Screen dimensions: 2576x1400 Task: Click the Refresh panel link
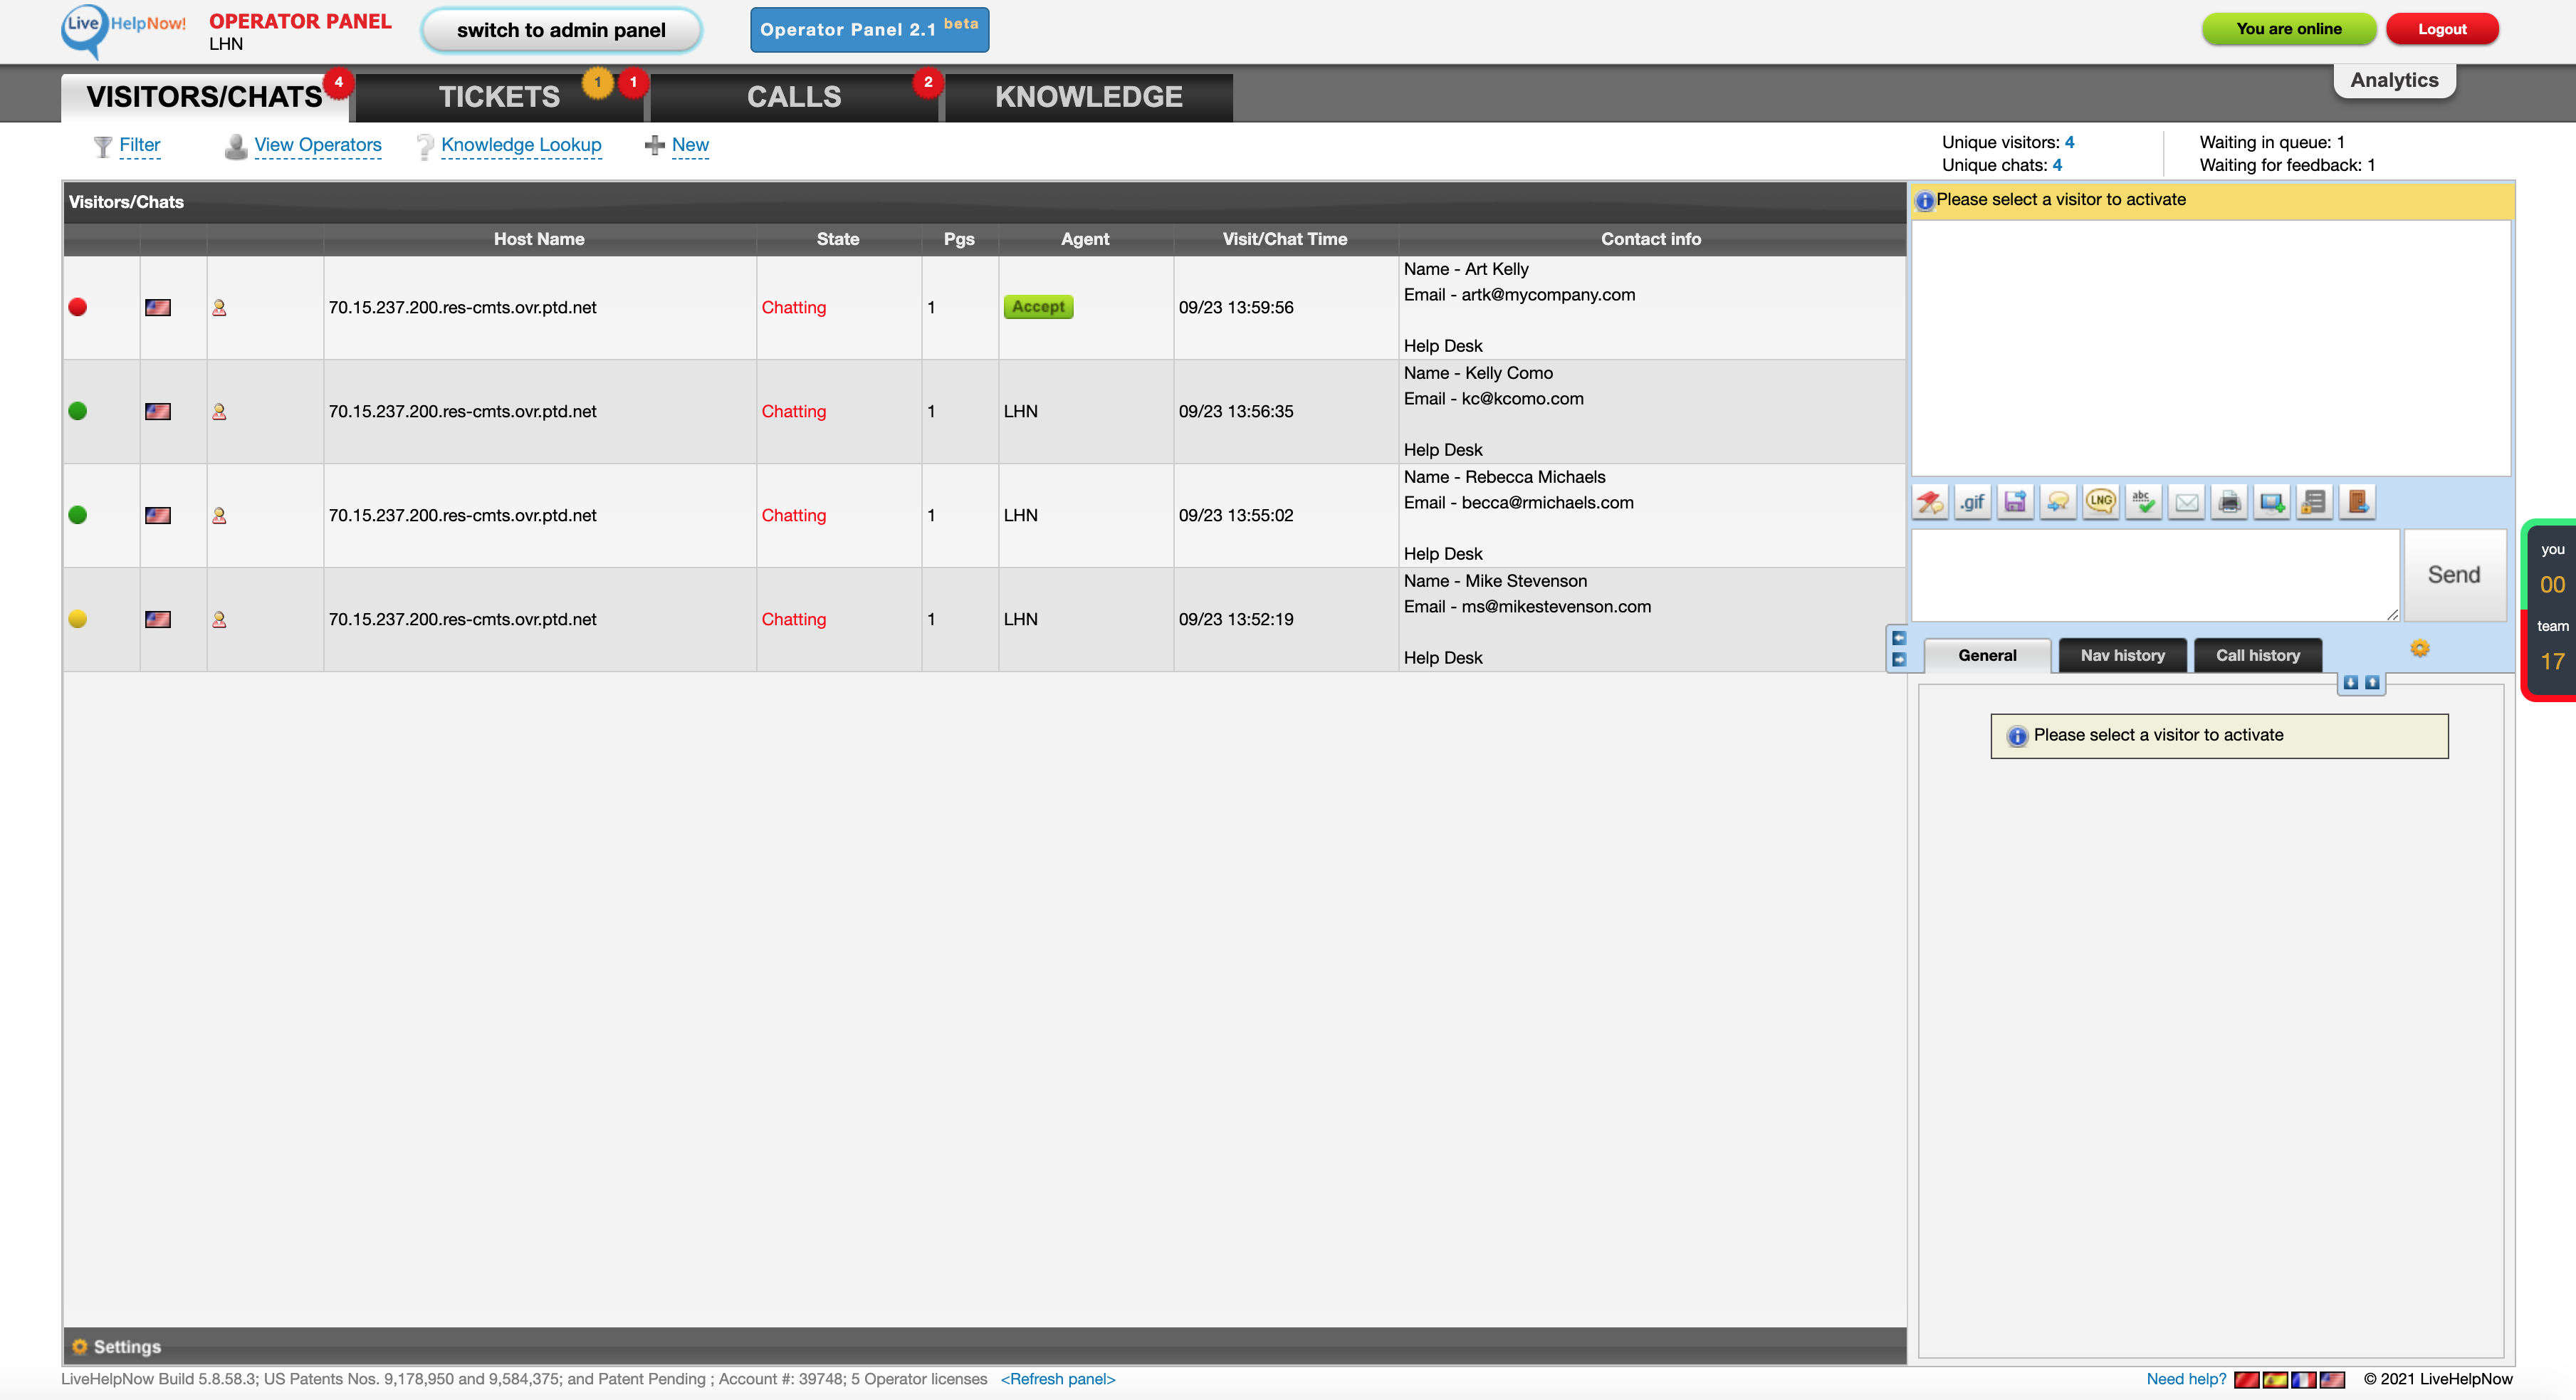(x=1057, y=1379)
